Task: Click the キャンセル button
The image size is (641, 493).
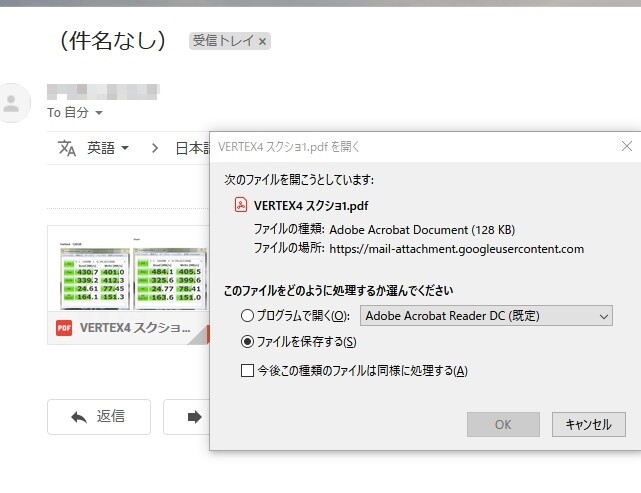Action: pos(589,424)
